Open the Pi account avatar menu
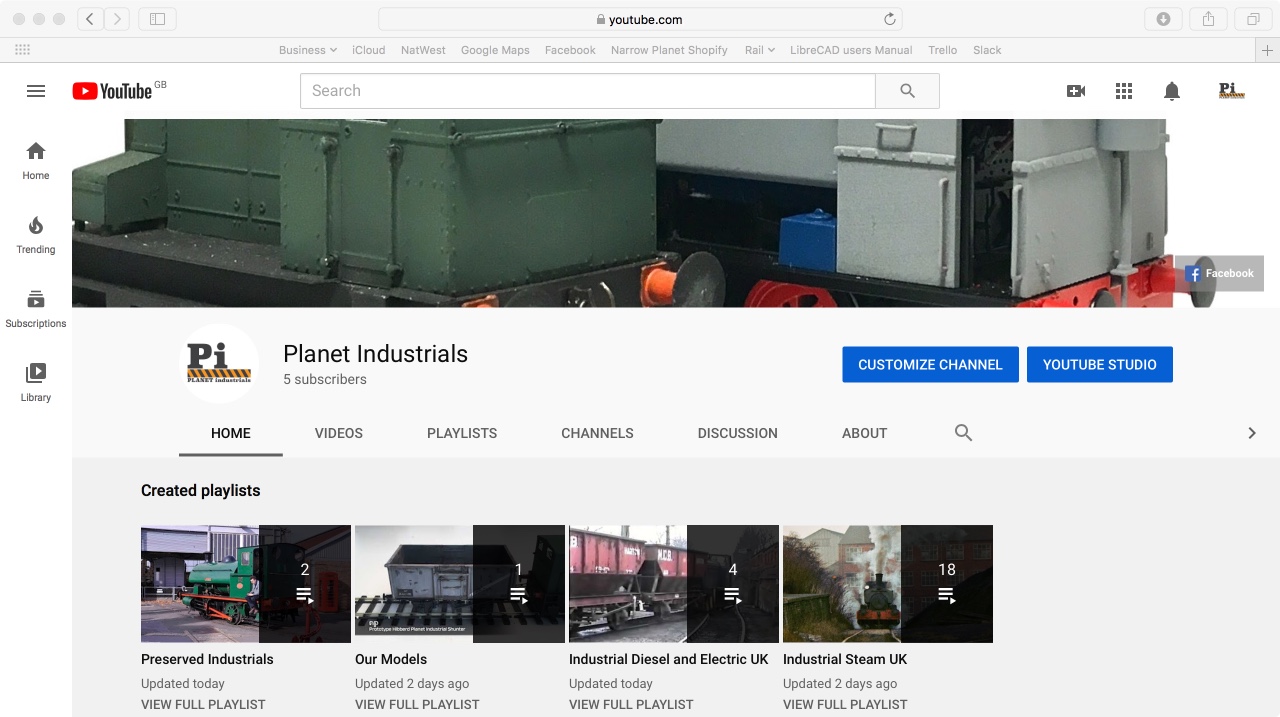The image size is (1280, 717). (1231, 91)
